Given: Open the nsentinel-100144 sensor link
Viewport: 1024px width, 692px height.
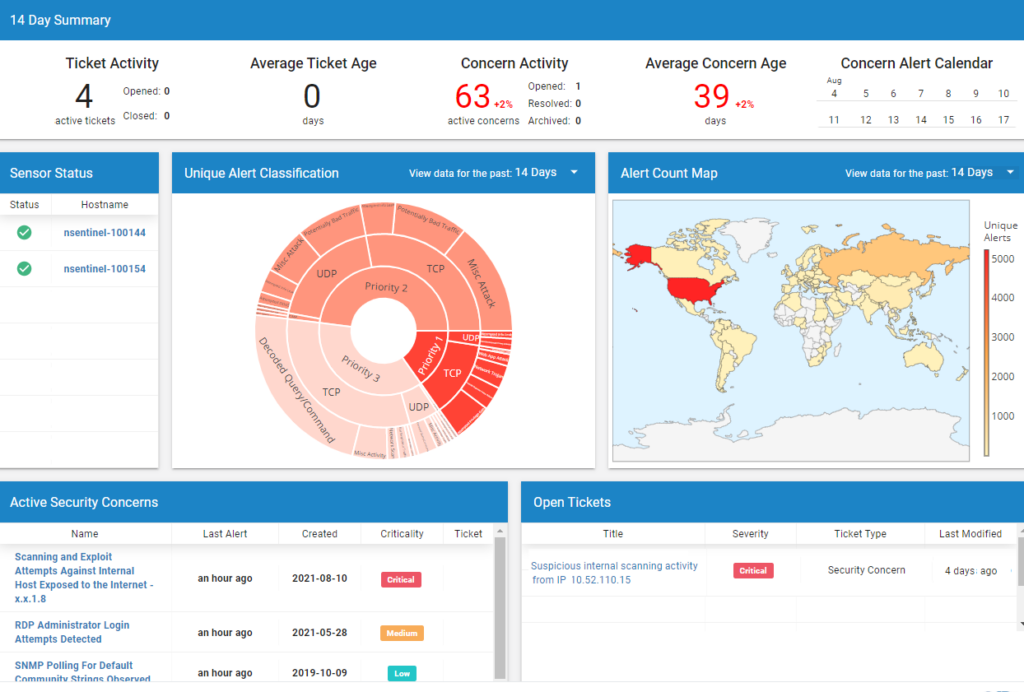Looking at the screenshot, I should (104, 232).
